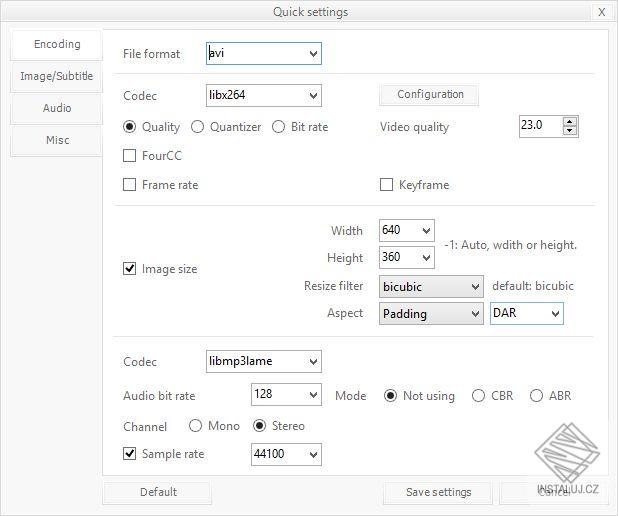The height and width of the screenshot is (516, 618).
Task: Open the DAR aspect dropdown
Action: coord(527,314)
